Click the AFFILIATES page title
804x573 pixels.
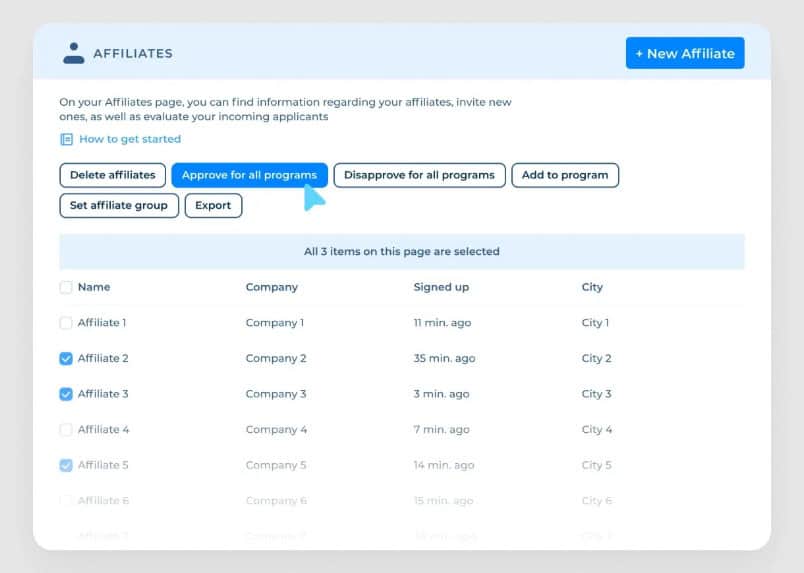pyautogui.click(x=133, y=53)
